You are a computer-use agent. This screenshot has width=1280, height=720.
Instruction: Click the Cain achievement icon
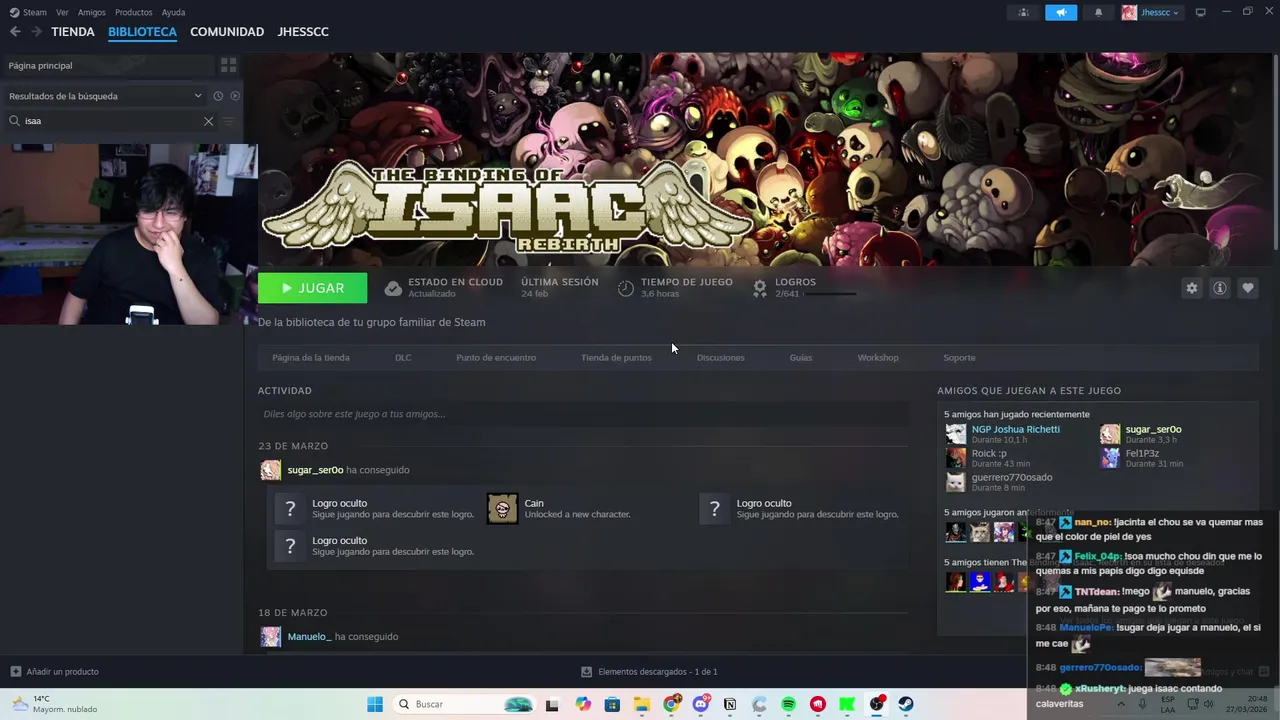pyautogui.click(x=502, y=509)
